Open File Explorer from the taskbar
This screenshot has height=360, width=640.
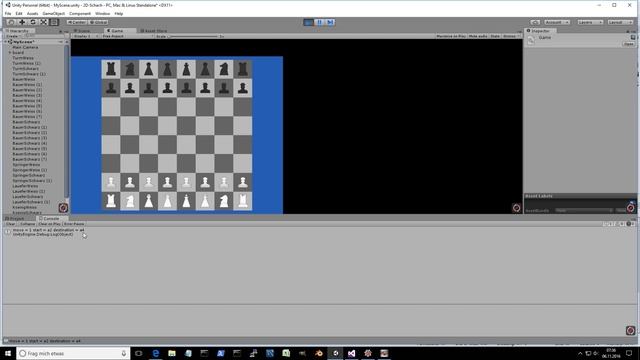pos(172,353)
